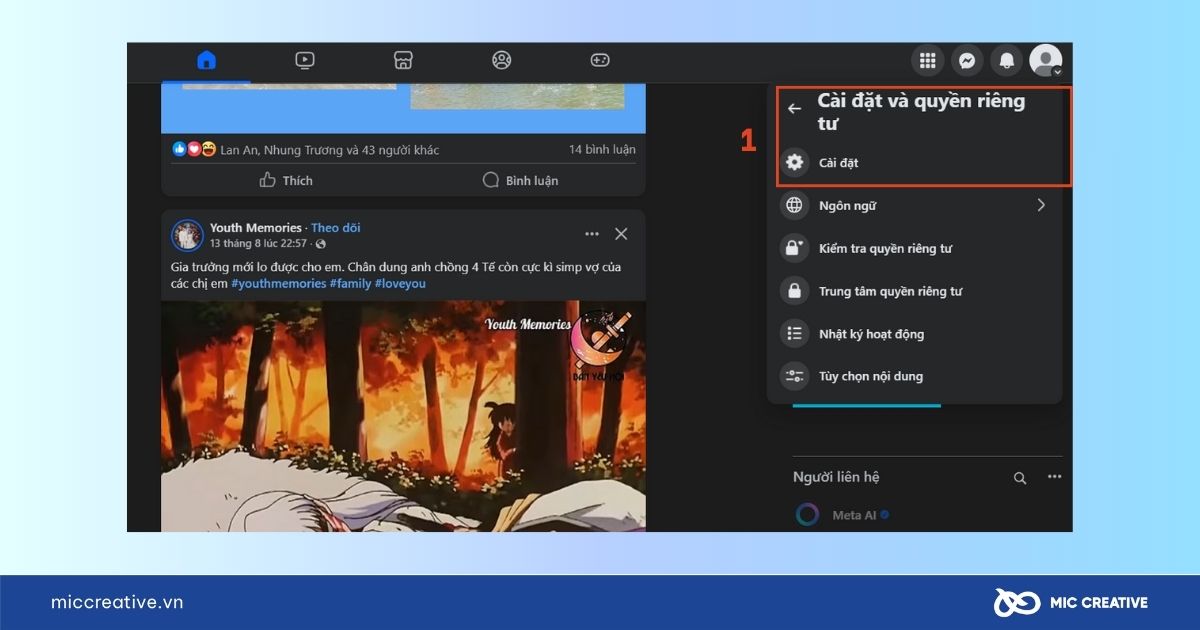Open the Gaming tab icon
Viewport: 1200px width, 630px height.
[x=600, y=60]
